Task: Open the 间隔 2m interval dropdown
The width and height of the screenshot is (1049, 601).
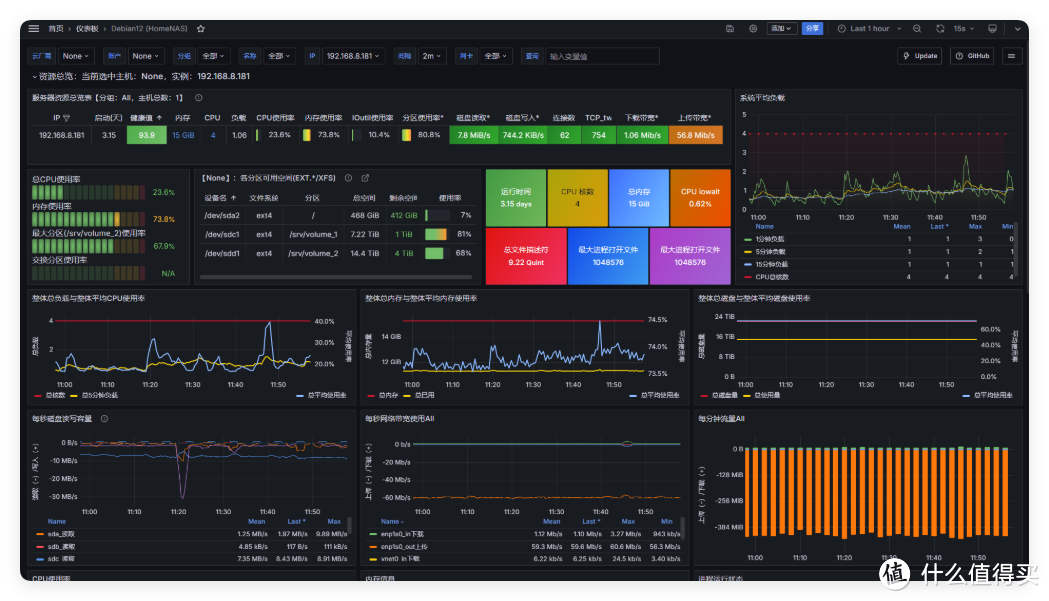Action: point(431,56)
